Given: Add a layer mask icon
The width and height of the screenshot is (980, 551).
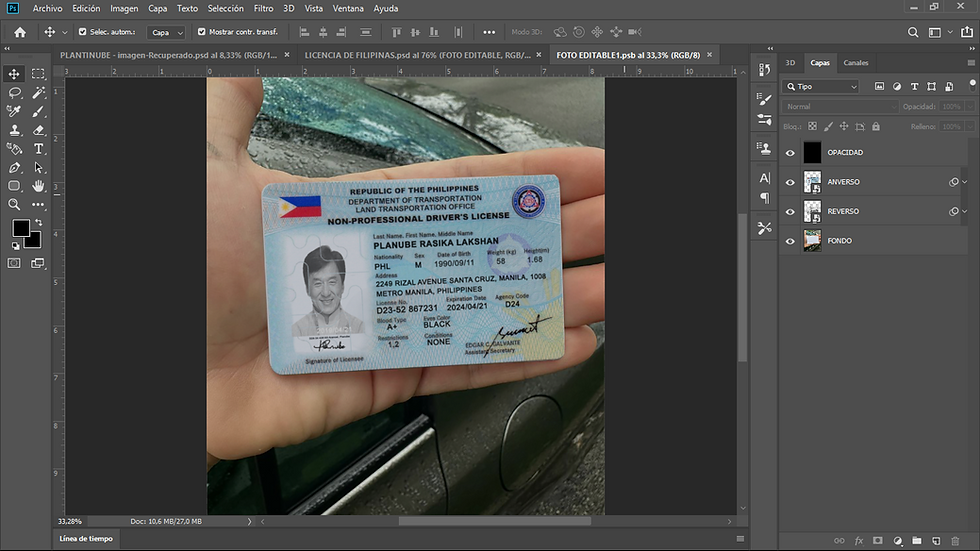Looking at the screenshot, I should pyautogui.click(x=878, y=540).
